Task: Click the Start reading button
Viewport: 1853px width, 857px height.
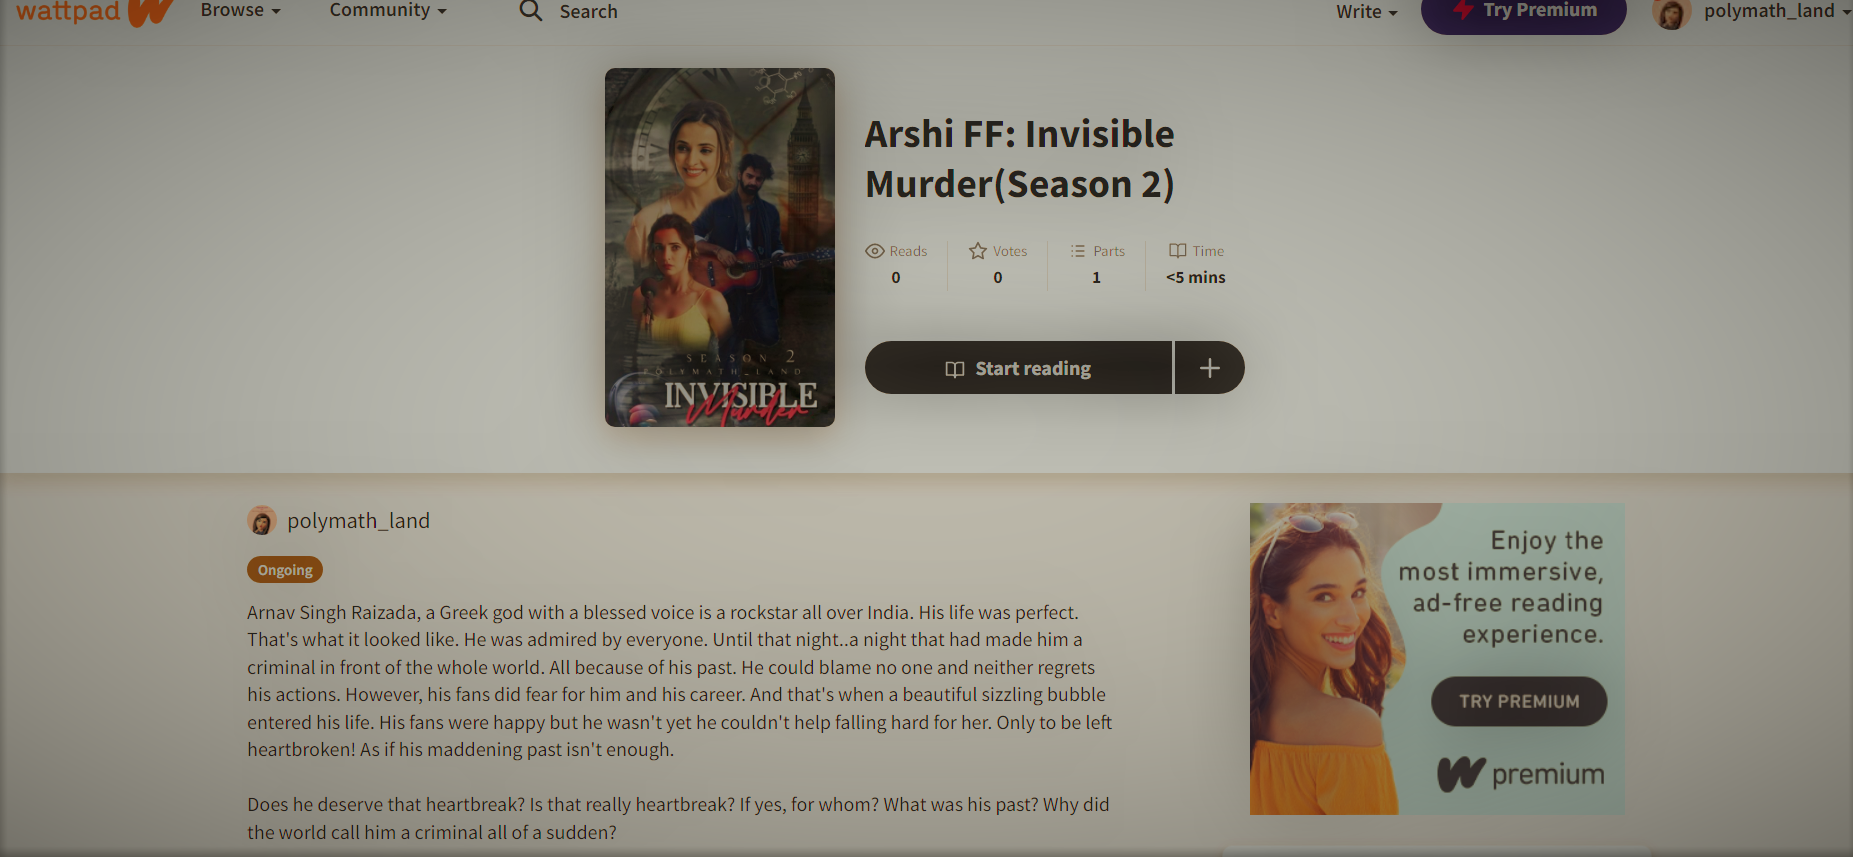Action: pyautogui.click(x=1018, y=368)
